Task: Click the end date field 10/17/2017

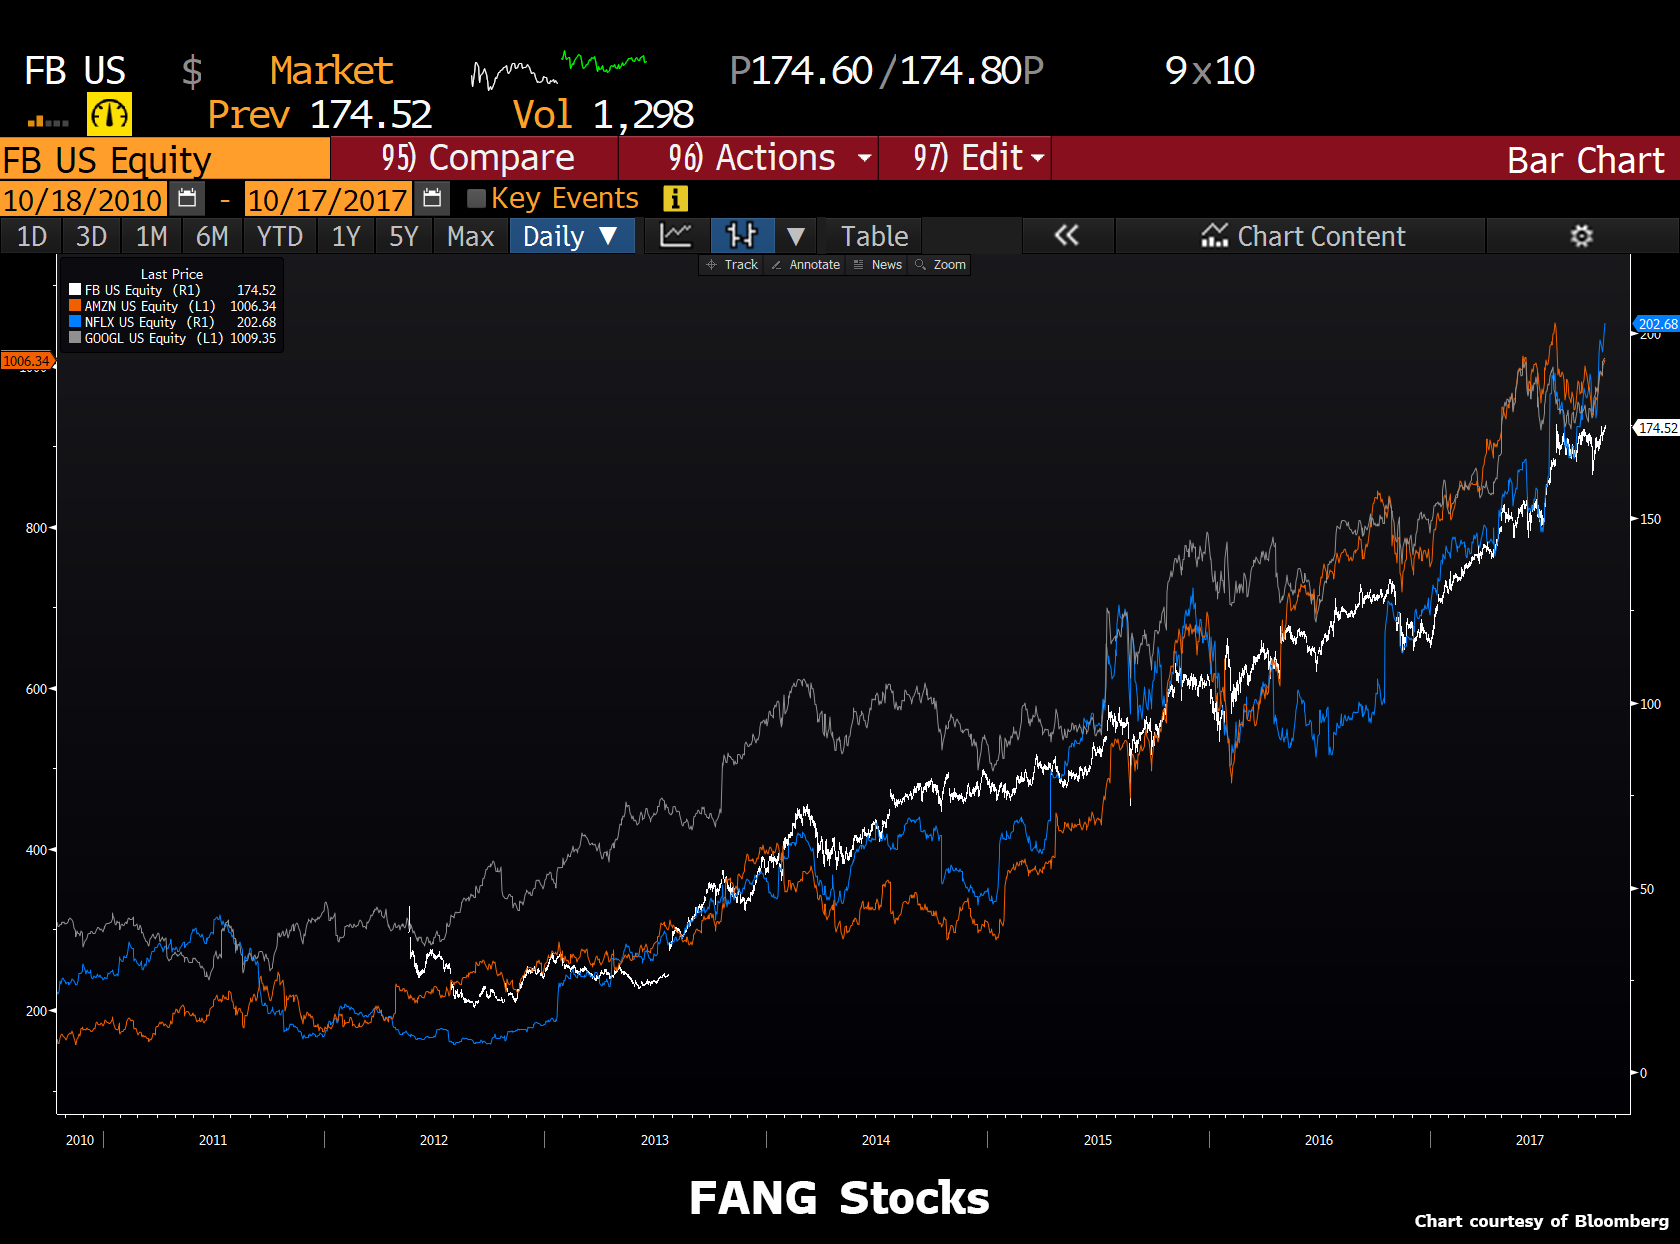Action: [x=328, y=199]
